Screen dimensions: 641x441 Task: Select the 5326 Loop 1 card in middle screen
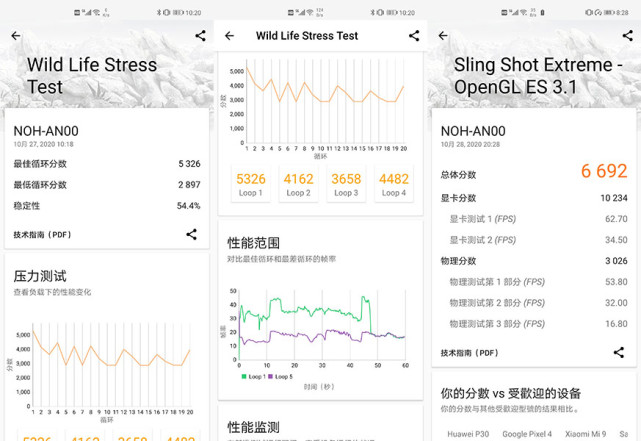pyautogui.click(x=251, y=184)
